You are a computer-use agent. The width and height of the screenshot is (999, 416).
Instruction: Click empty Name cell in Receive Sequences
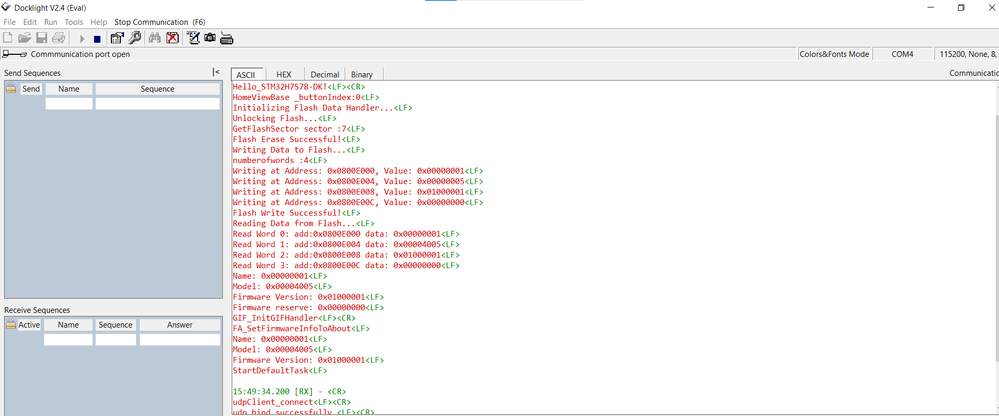(x=68, y=340)
